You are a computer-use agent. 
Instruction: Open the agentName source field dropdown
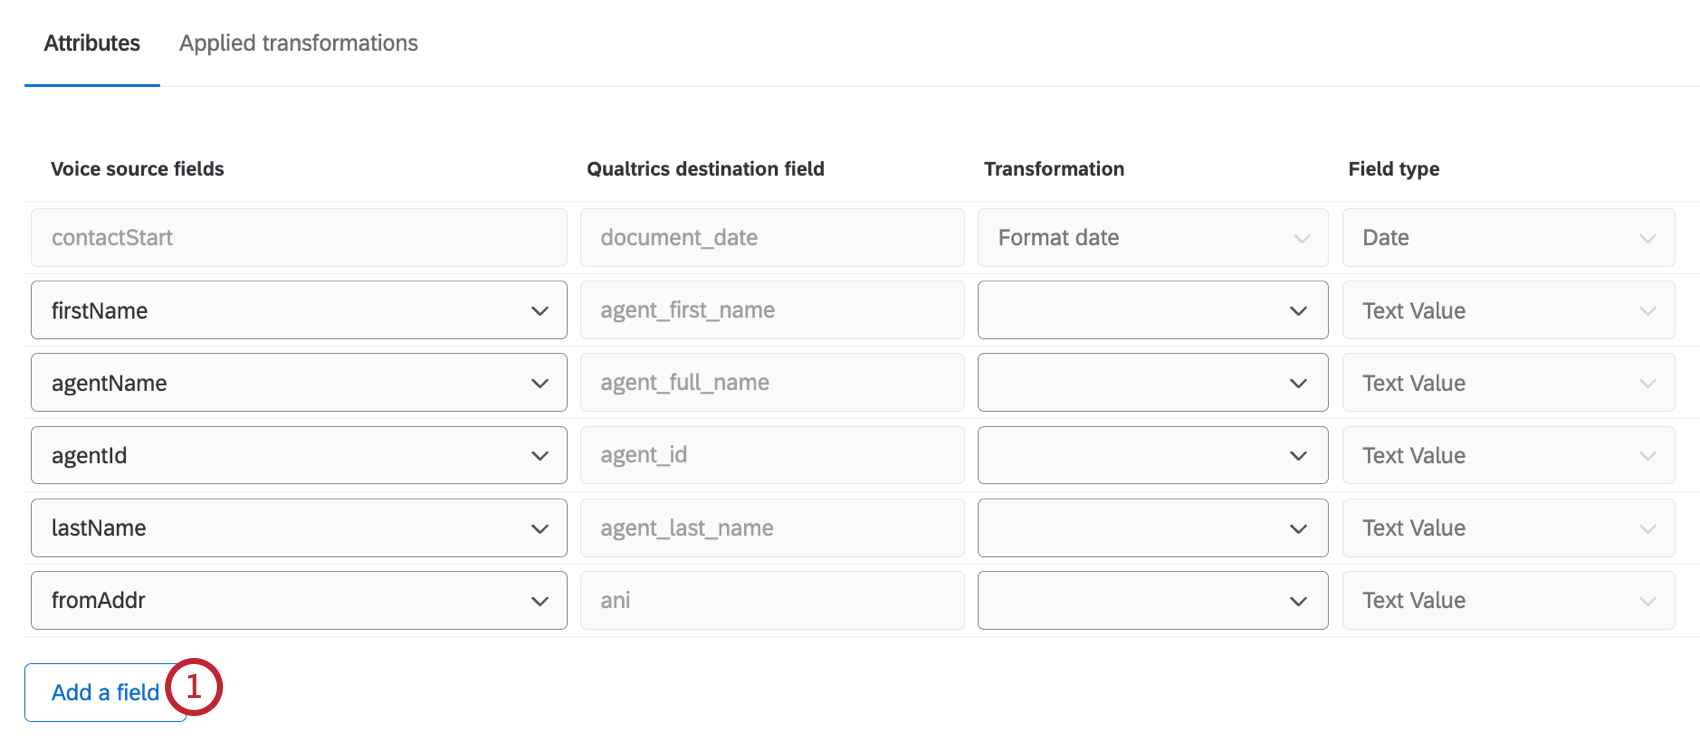(x=298, y=383)
